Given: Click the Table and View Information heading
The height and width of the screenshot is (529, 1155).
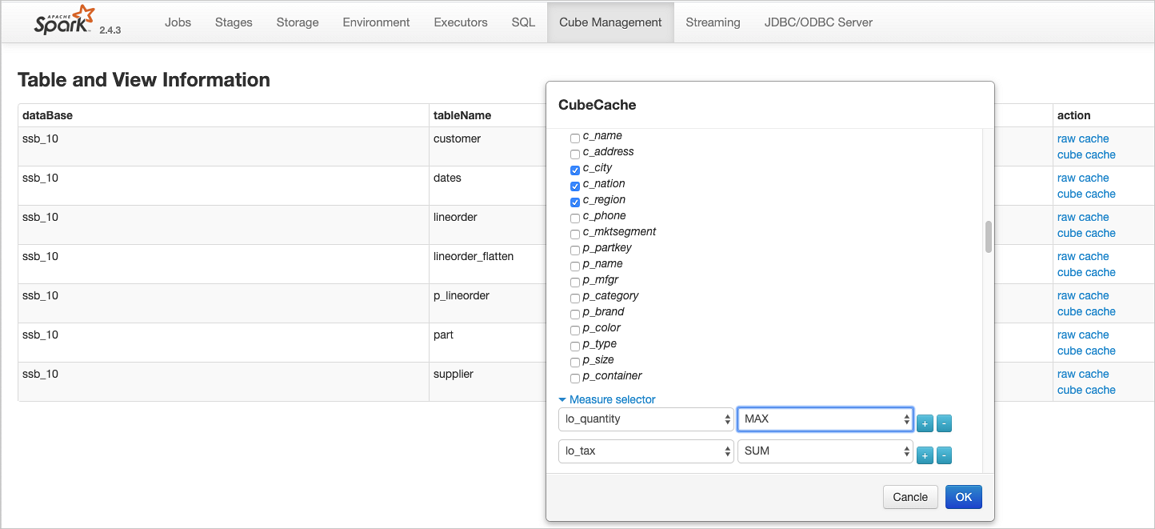Looking at the screenshot, I should tap(144, 80).
